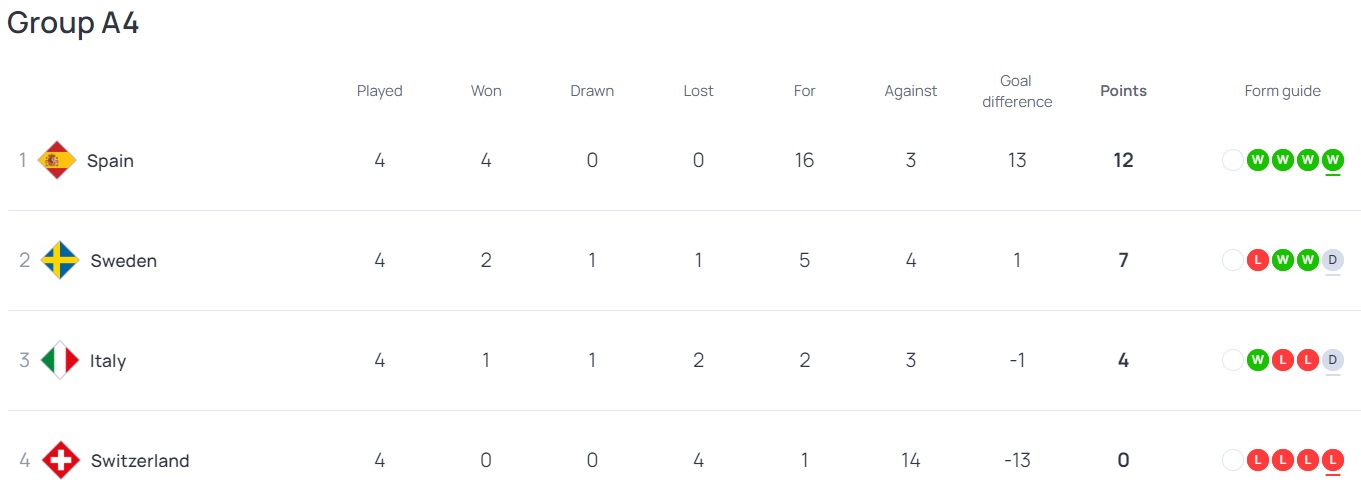Open the Switzerland team link
Viewport: 1361px width, 497px height.
point(140,460)
